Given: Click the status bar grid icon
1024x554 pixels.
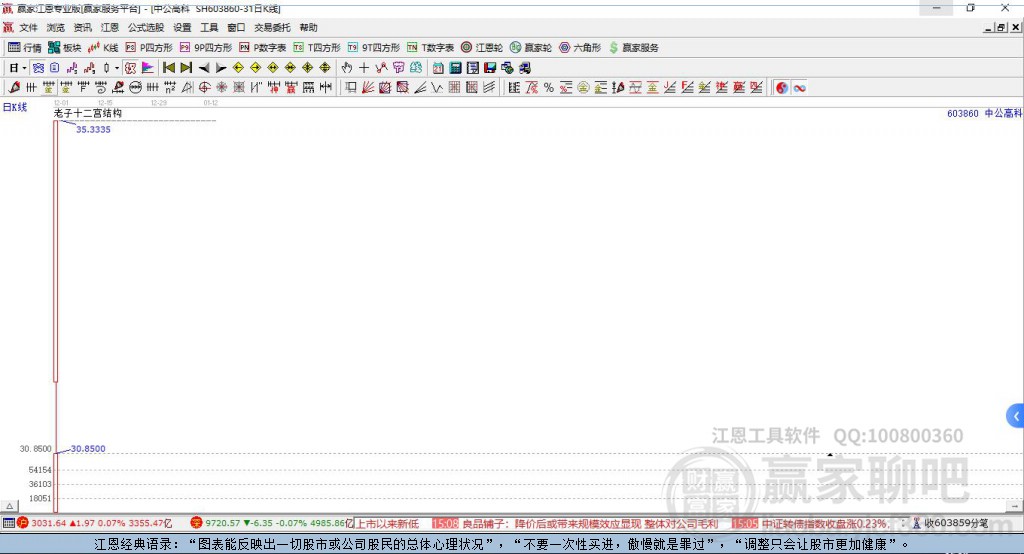Looking at the screenshot, I should tap(8, 523).
